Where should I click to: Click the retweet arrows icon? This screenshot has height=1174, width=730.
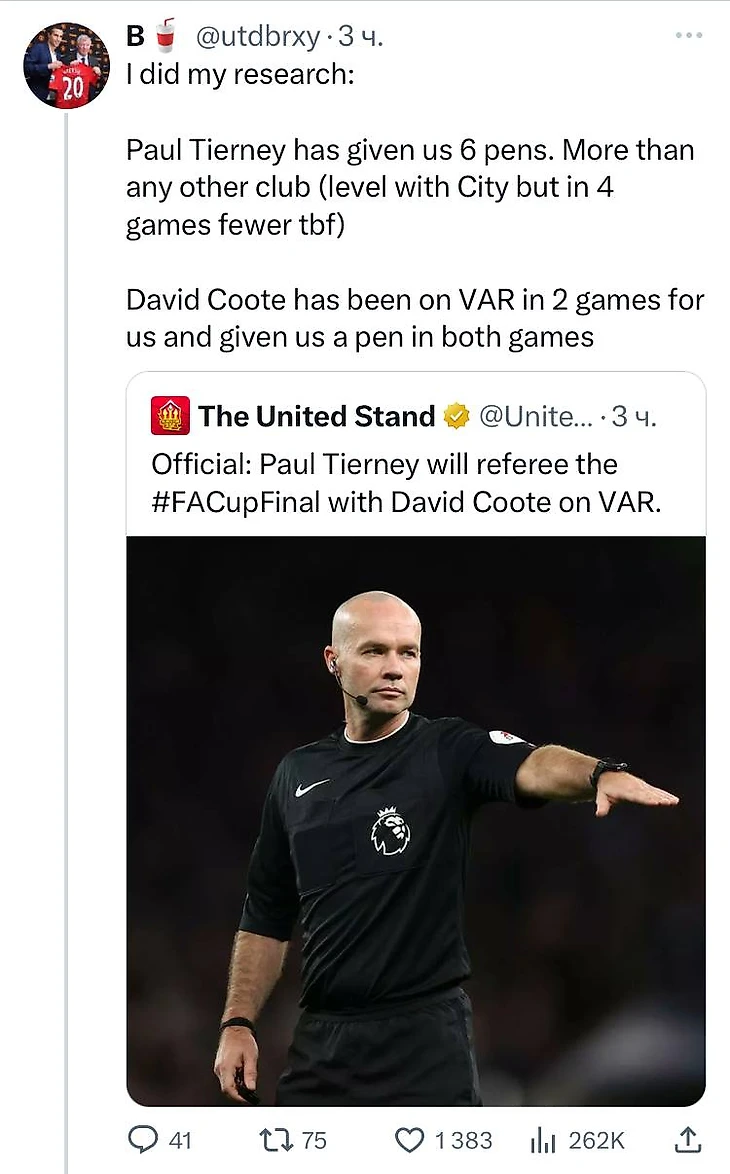(x=273, y=1140)
